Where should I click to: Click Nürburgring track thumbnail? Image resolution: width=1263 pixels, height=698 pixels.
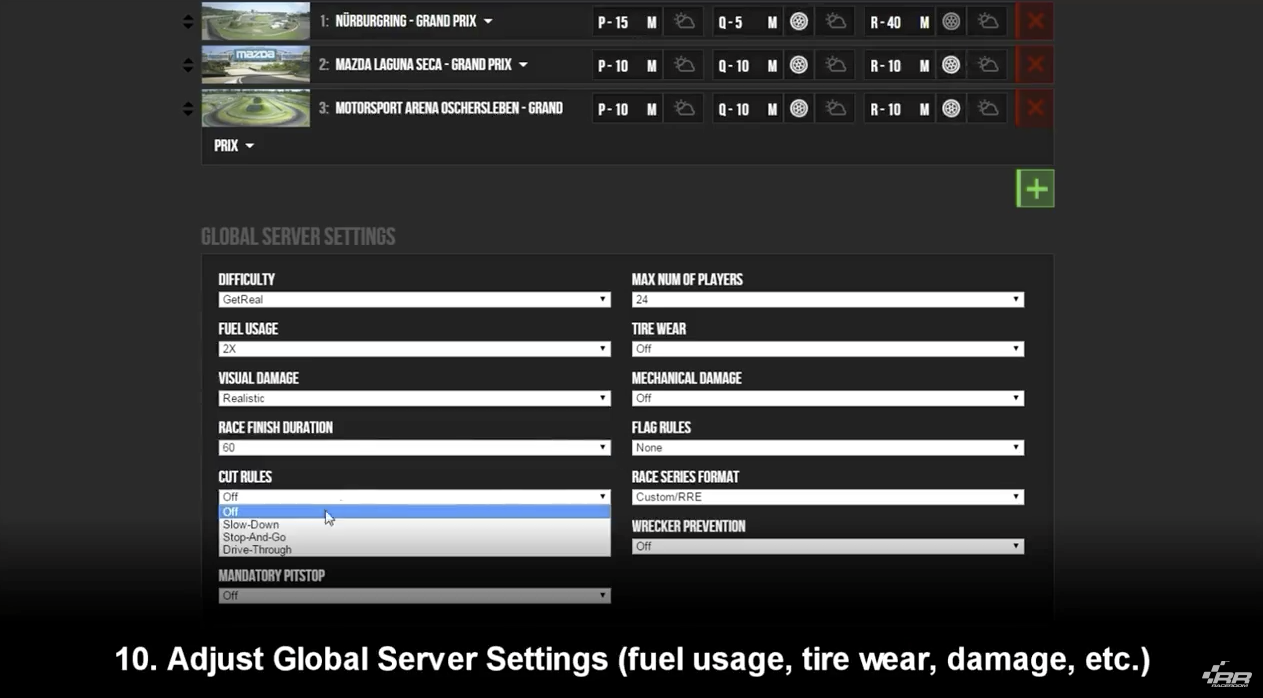[256, 21]
